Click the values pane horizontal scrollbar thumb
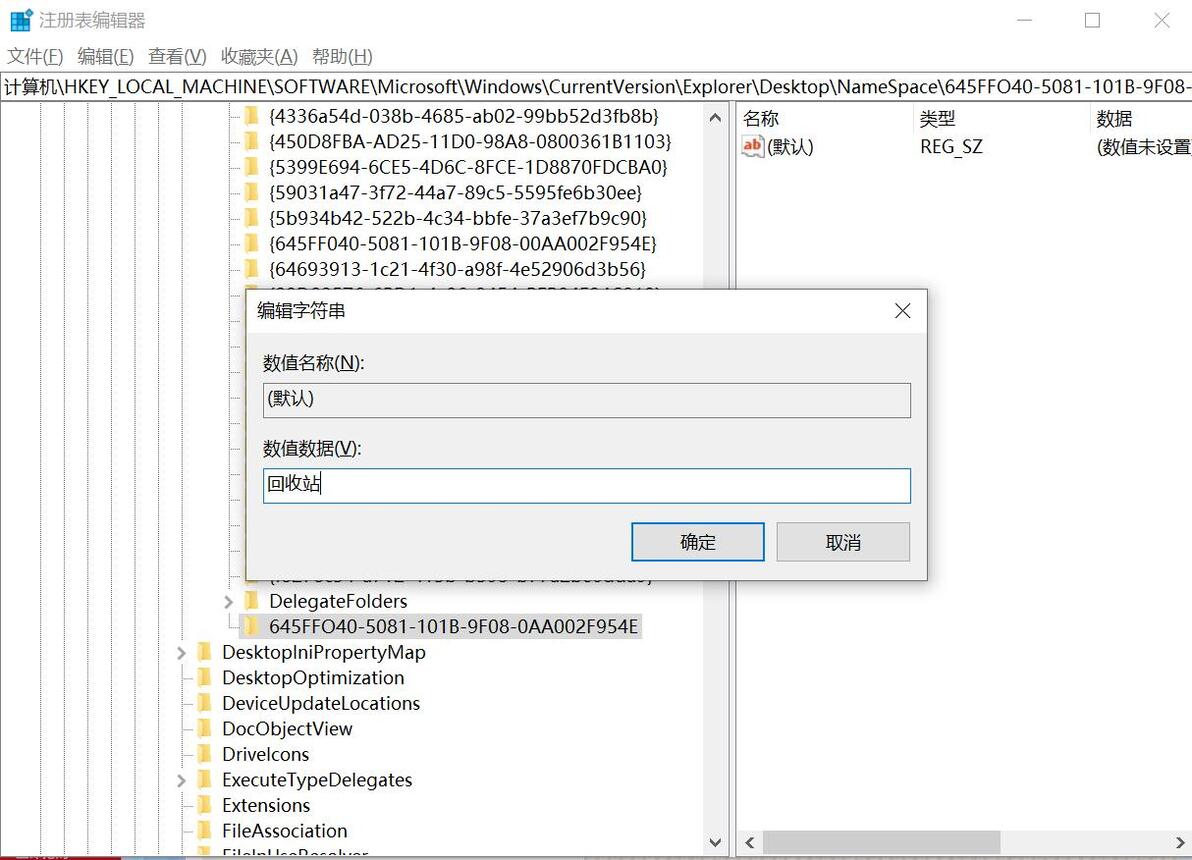This screenshot has width=1192, height=860. [882, 843]
